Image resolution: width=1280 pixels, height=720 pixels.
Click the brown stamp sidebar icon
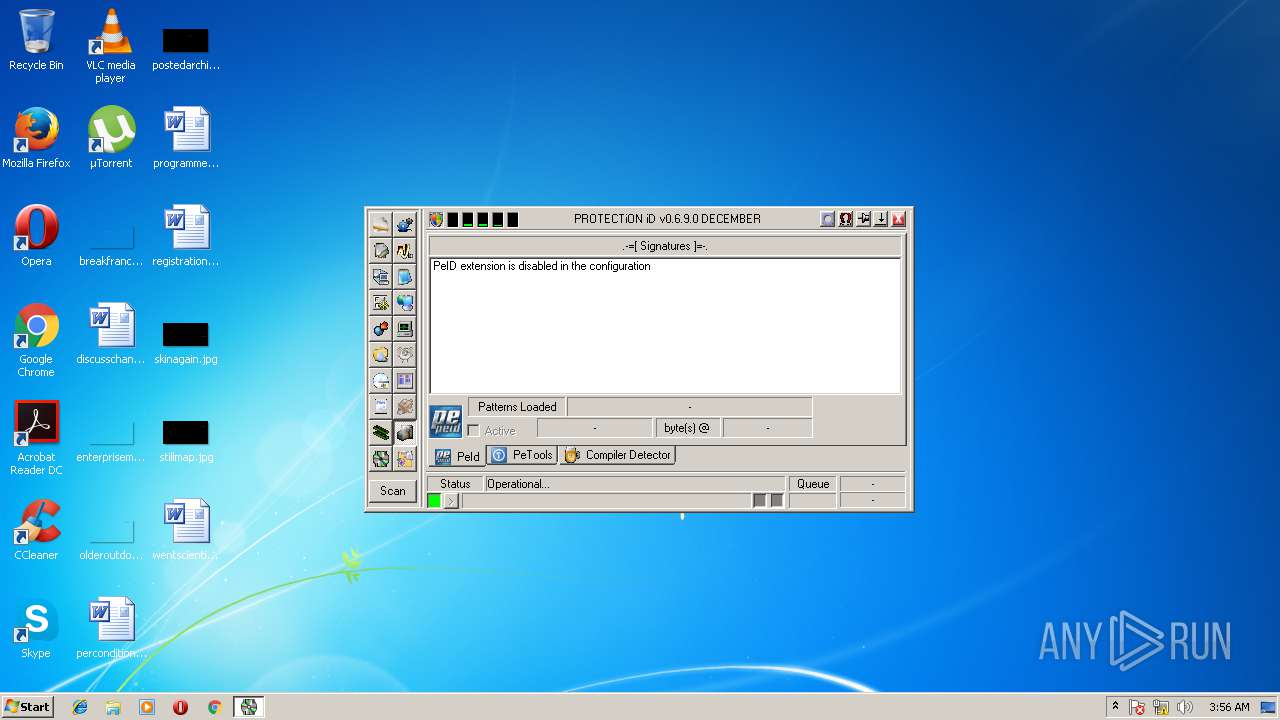(404, 406)
